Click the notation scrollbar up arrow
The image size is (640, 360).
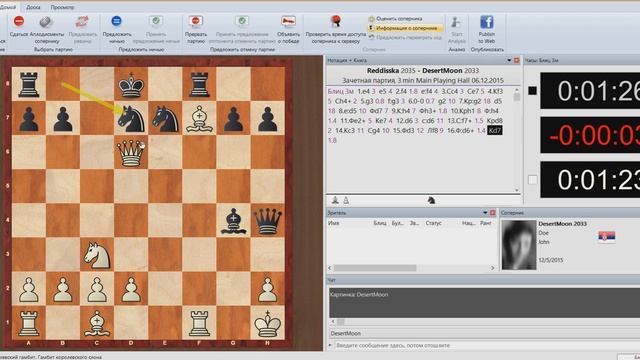tap(517, 90)
